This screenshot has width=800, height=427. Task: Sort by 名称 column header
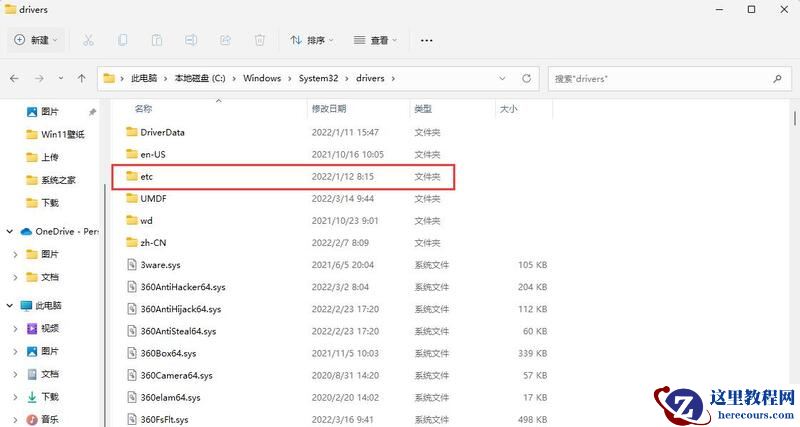[144, 109]
